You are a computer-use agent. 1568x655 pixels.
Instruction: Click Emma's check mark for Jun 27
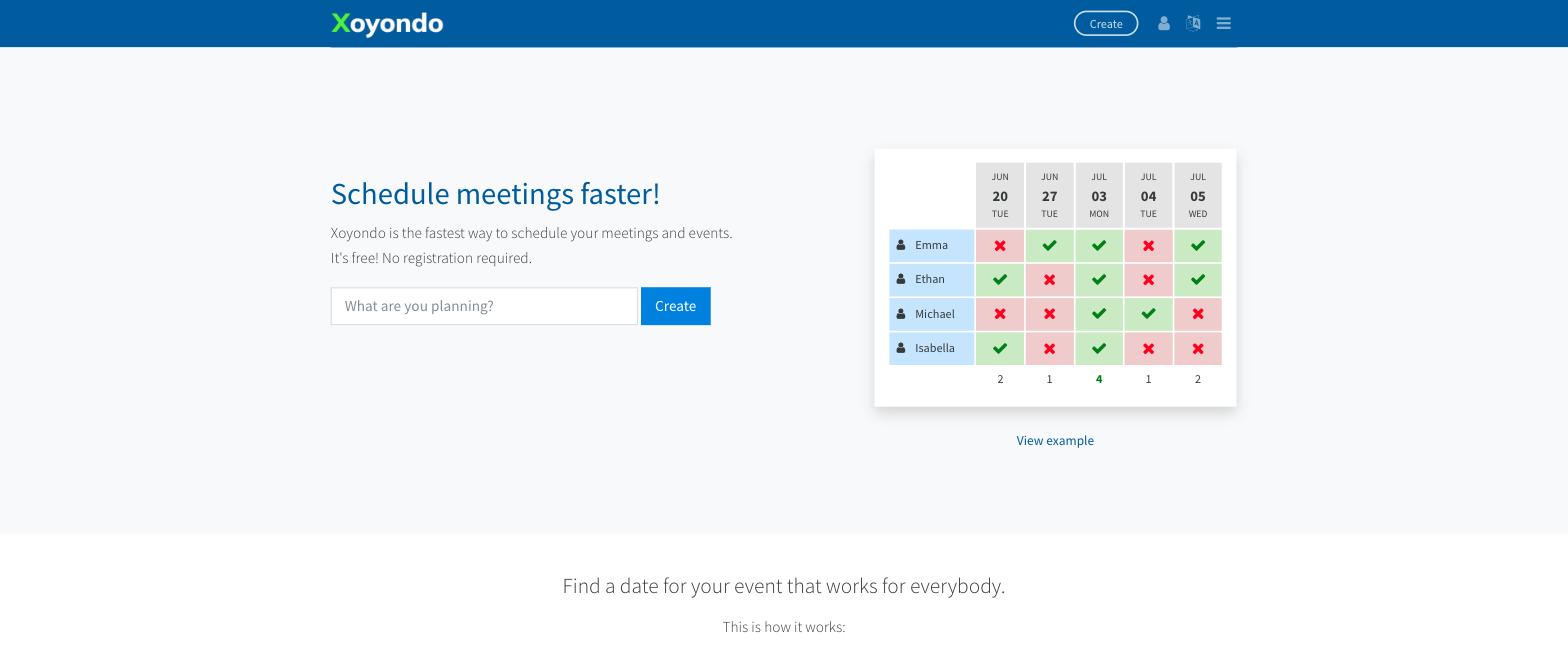pos(1049,245)
